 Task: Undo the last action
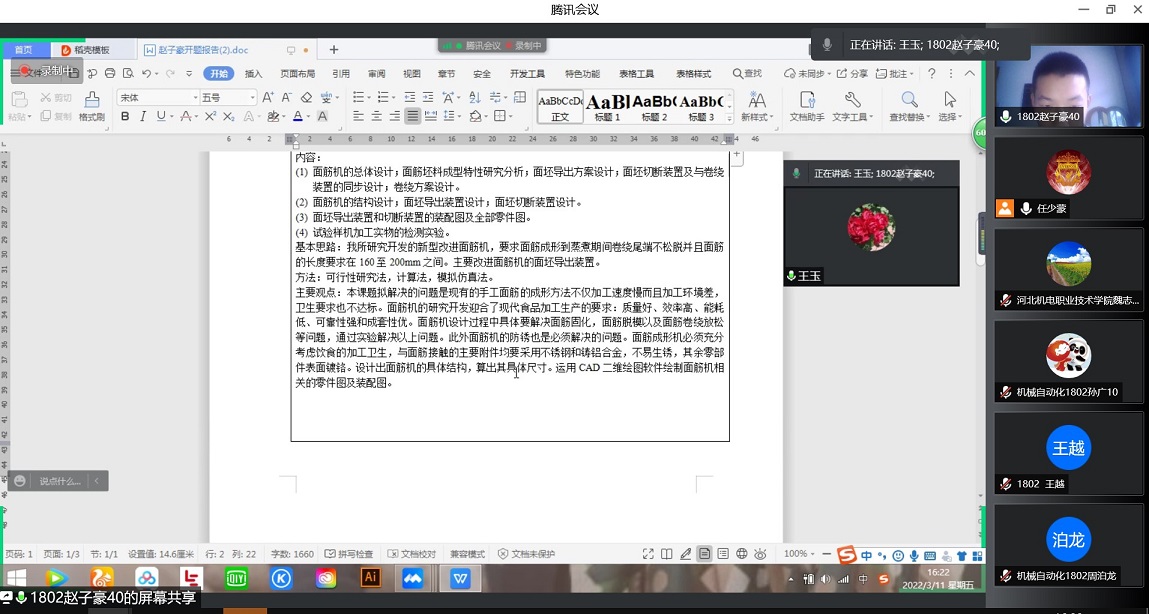(x=147, y=73)
